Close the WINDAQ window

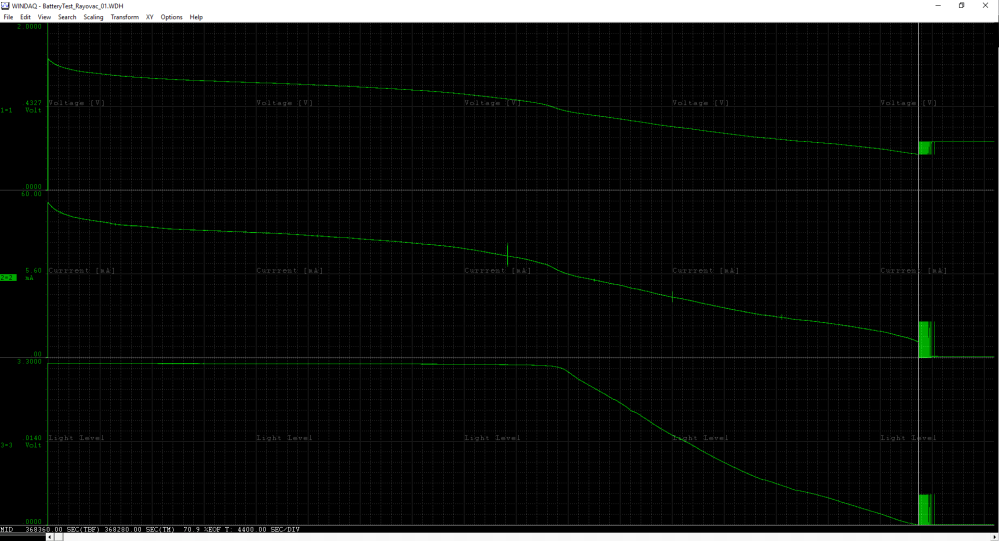click(x=985, y=6)
